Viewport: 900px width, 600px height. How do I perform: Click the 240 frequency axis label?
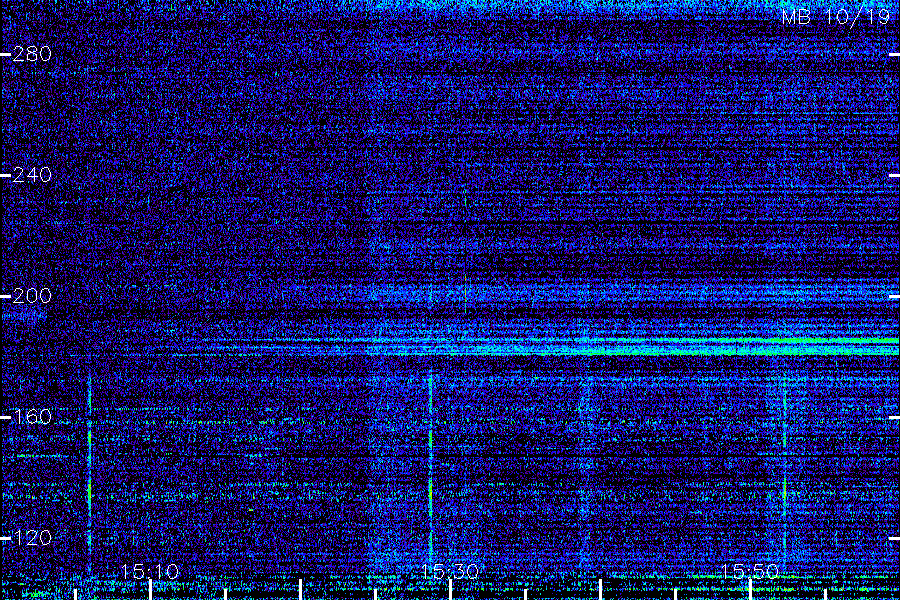click(x=32, y=175)
